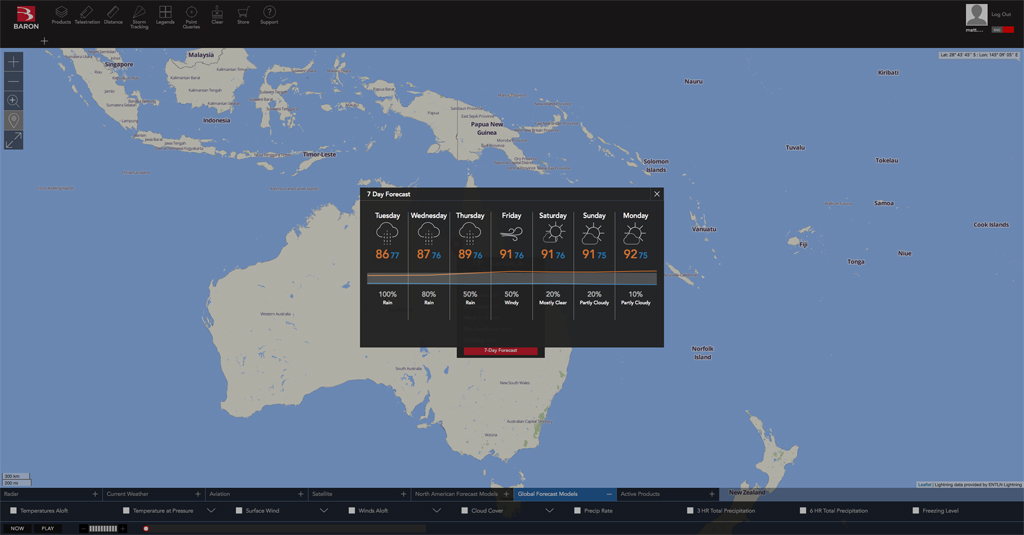The width and height of the screenshot is (1024, 535).
Task: Expand the Active Products group plus
Action: (x=712, y=494)
